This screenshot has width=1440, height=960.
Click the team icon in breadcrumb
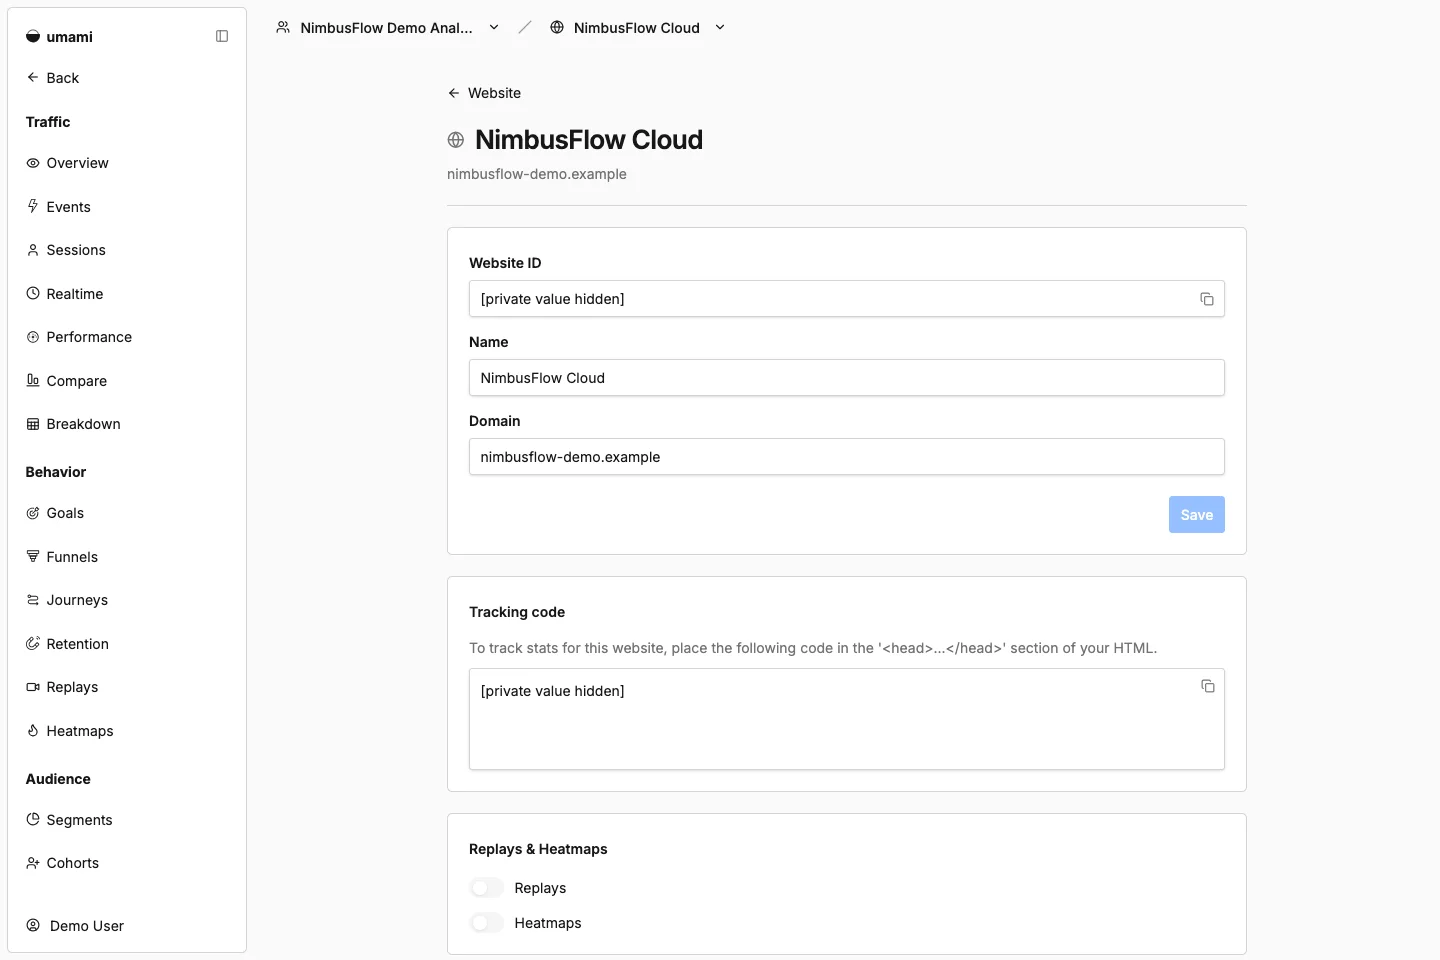(283, 27)
